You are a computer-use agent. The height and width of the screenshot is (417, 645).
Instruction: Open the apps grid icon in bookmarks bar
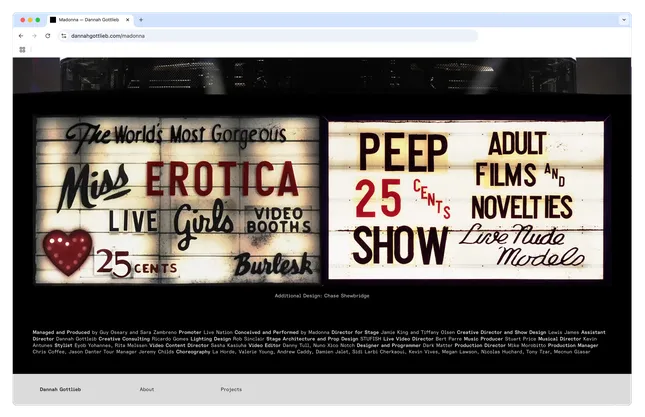[22, 49]
